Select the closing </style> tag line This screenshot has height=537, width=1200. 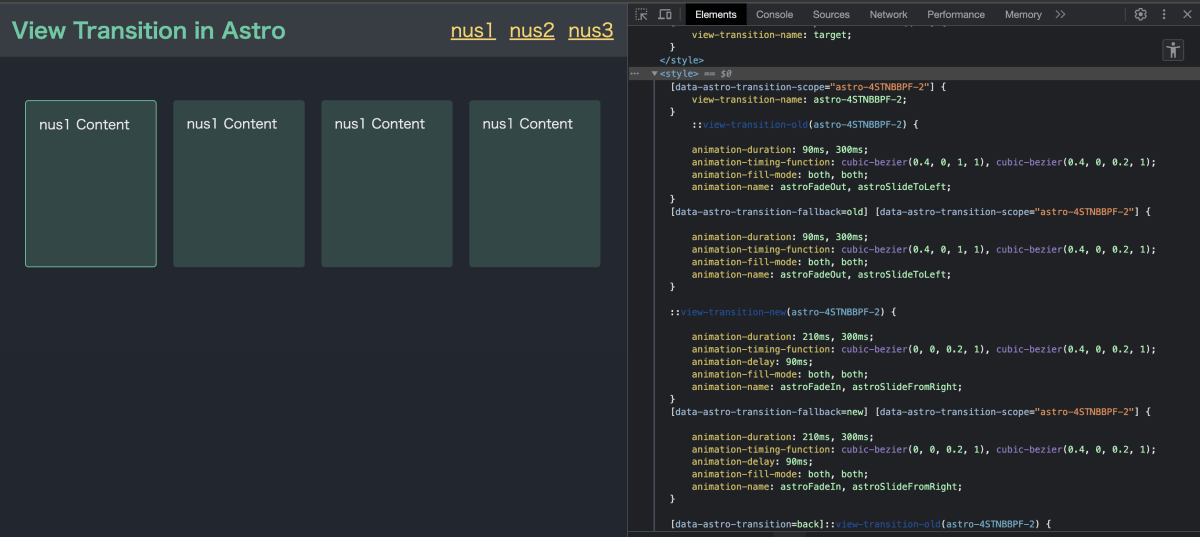point(681,61)
